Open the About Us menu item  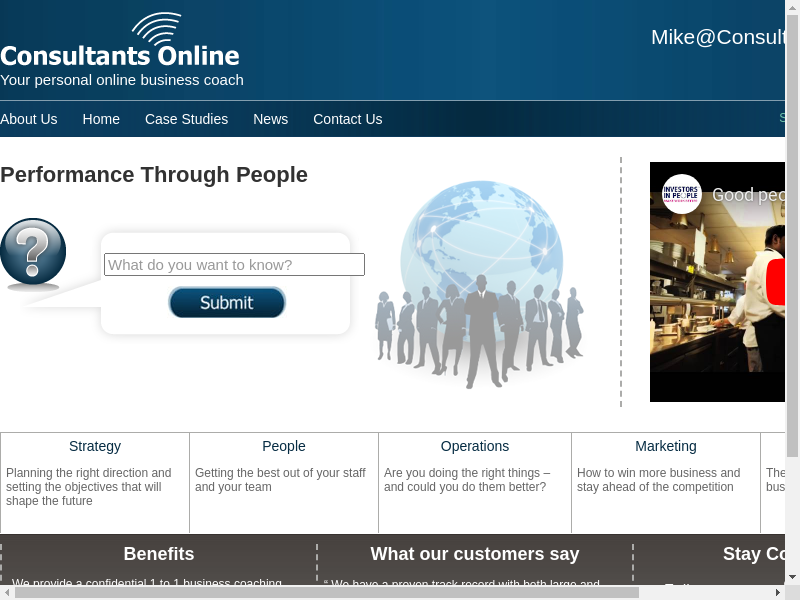29,119
